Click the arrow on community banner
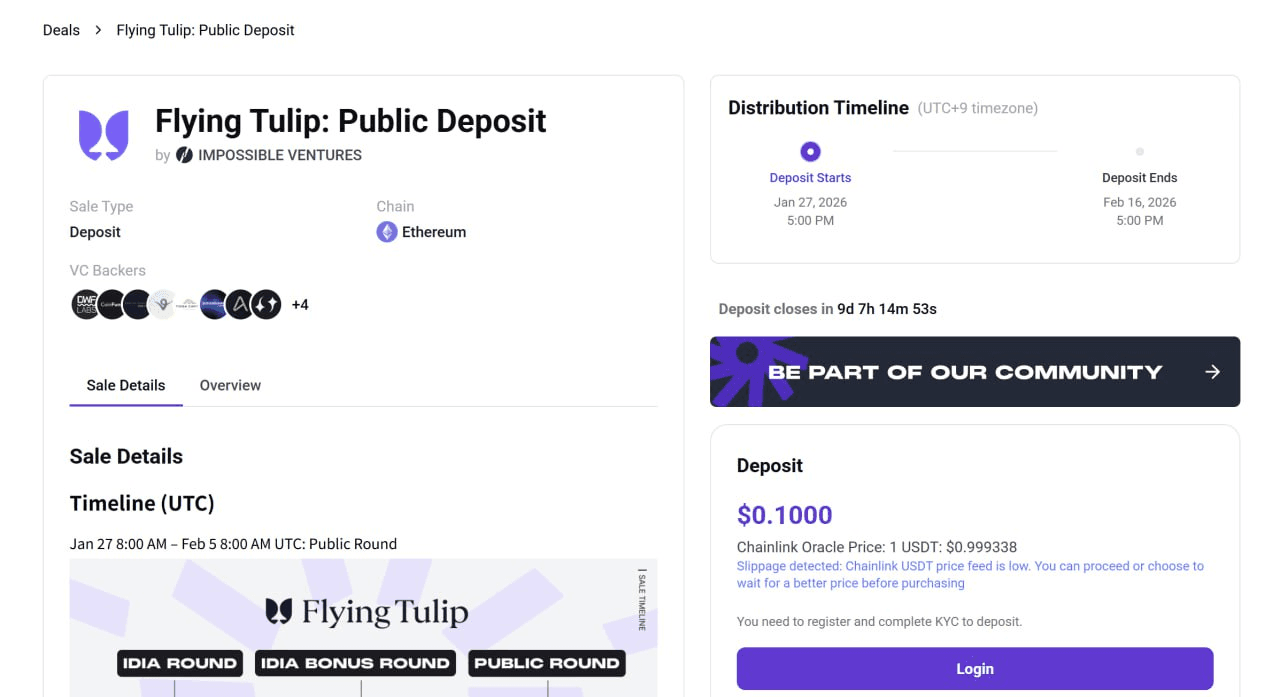This screenshot has height=697, width=1280. point(1212,372)
